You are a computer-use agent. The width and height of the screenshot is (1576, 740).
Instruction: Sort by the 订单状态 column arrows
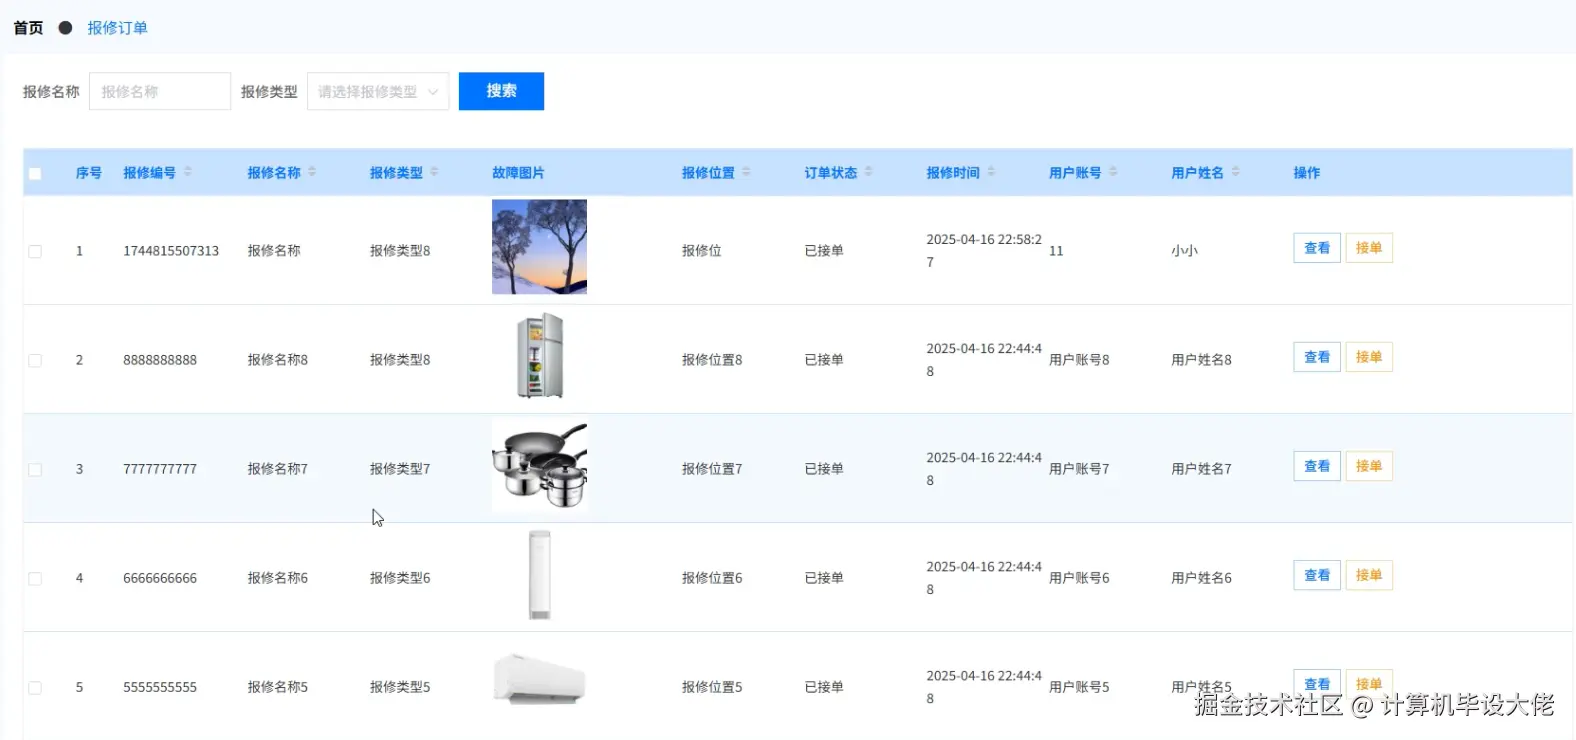pyautogui.click(x=869, y=172)
